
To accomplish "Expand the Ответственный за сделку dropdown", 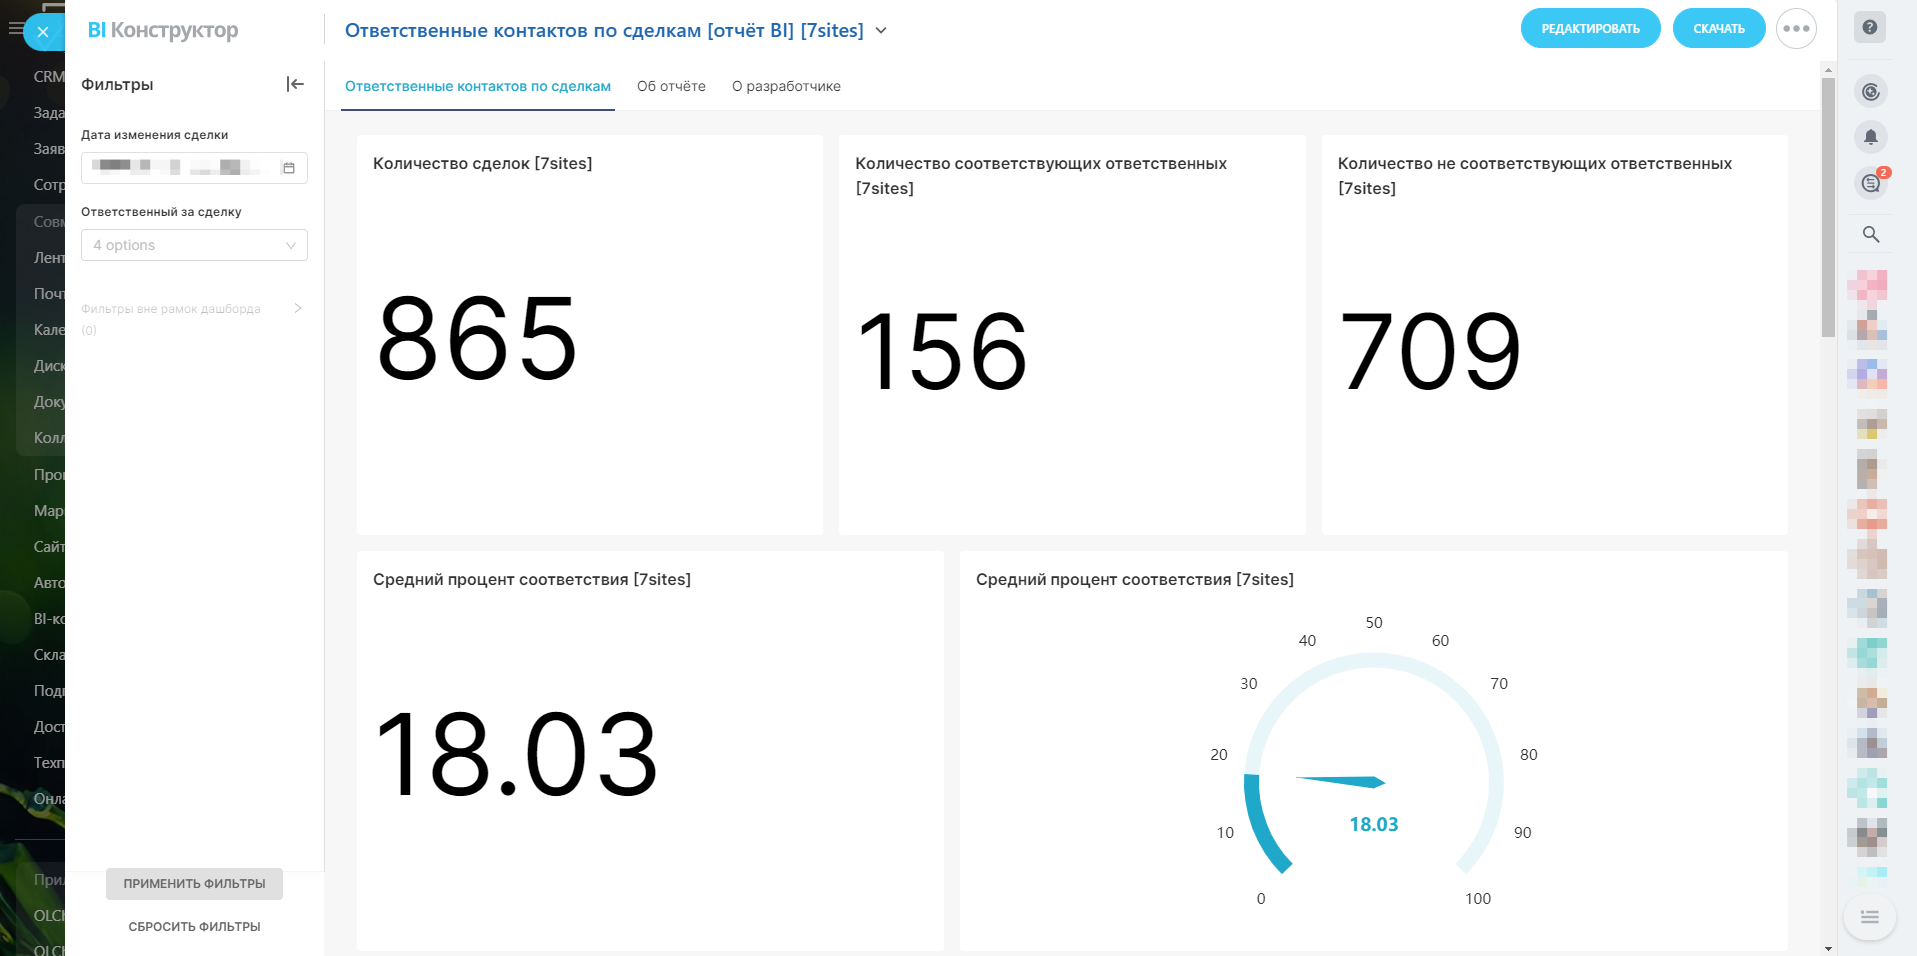I will 194,245.
